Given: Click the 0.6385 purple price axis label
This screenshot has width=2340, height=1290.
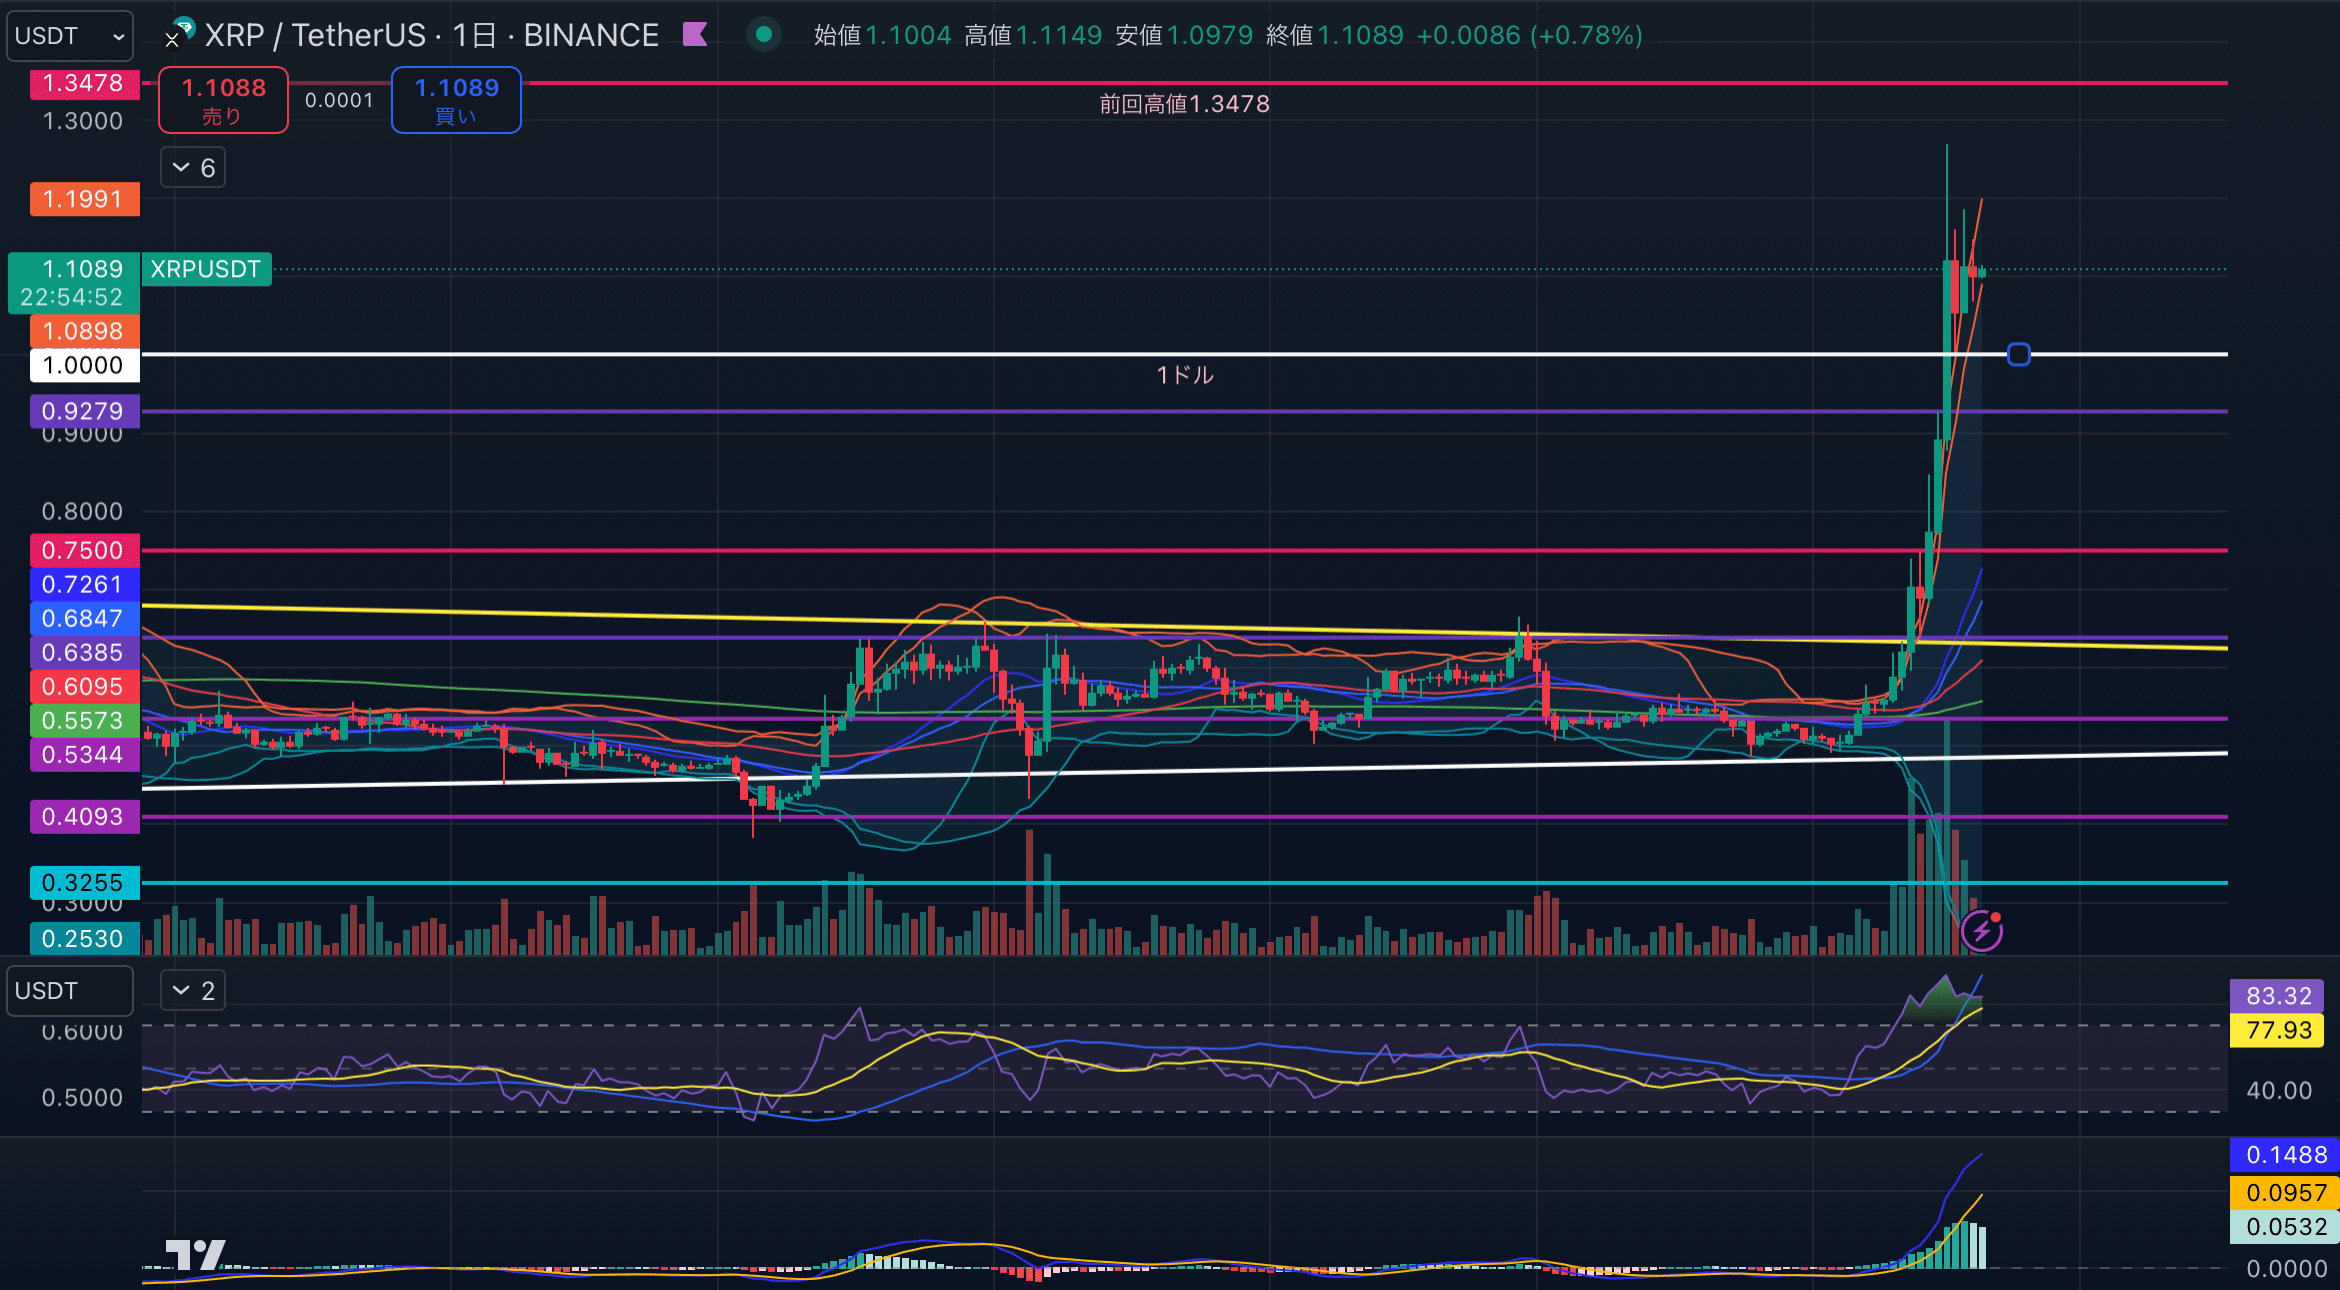Looking at the screenshot, I should pyautogui.click(x=85, y=652).
